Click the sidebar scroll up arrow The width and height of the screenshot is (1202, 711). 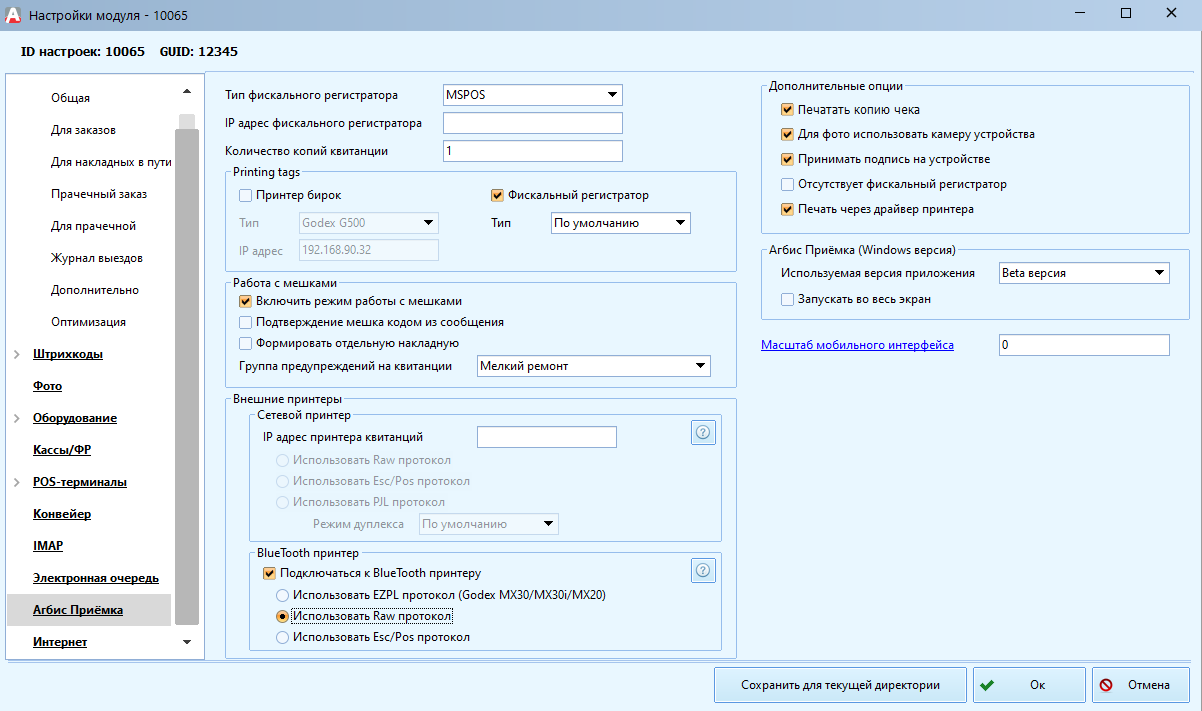pos(187,92)
